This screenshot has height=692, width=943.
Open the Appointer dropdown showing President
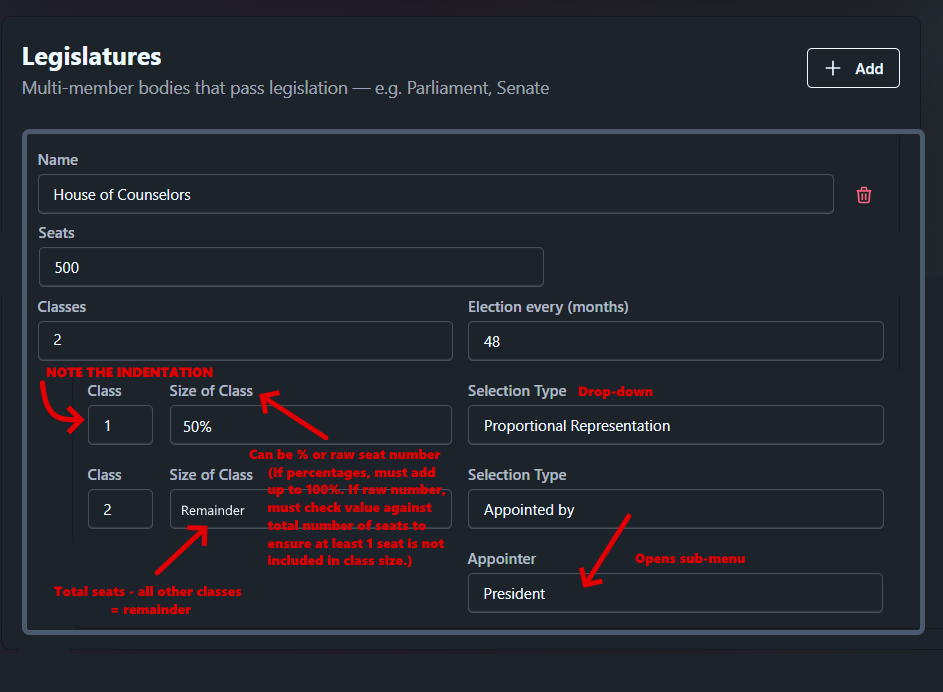pyautogui.click(x=675, y=593)
